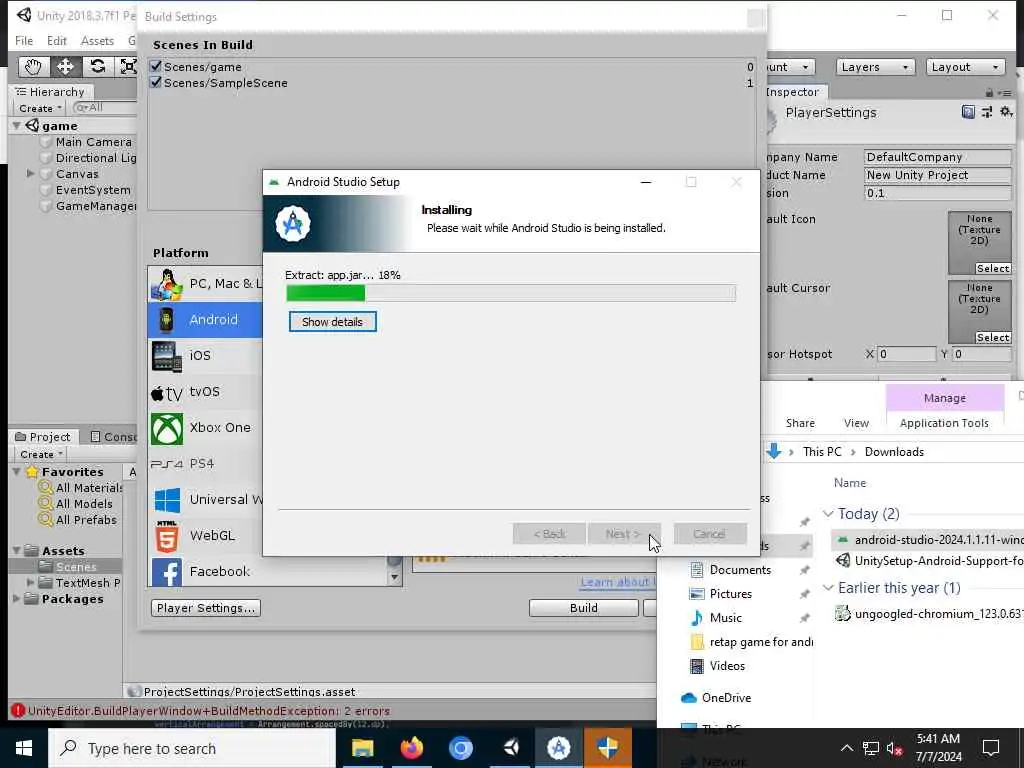The width and height of the screenshot is (1024, 768).
Task: Collapse the Earlier this year group
Action: tap(828, 588)
